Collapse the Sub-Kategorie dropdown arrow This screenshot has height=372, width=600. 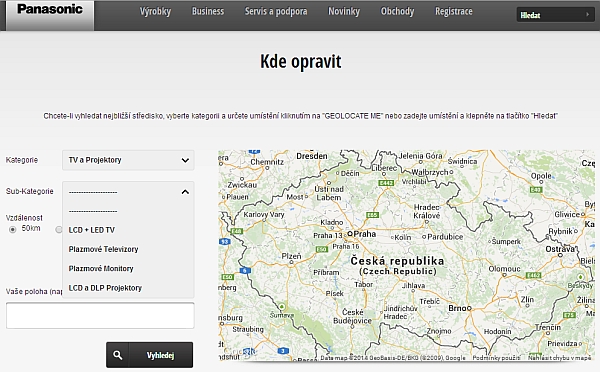(185, 192)
